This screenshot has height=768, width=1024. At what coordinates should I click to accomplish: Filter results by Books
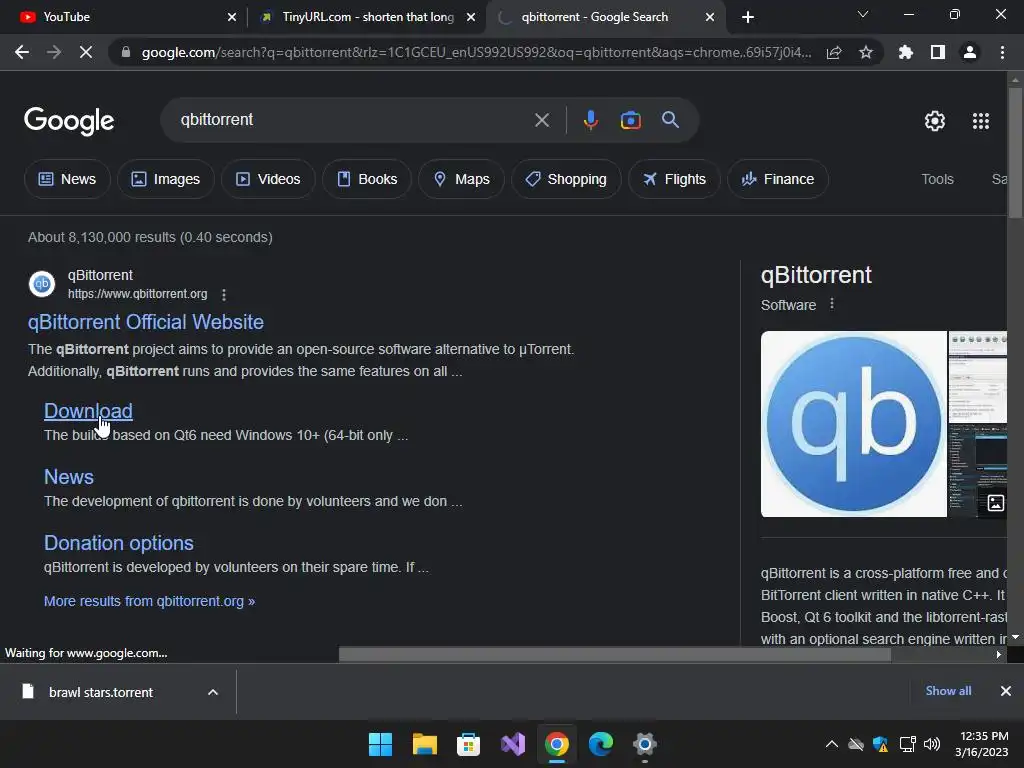pos(367,179)
